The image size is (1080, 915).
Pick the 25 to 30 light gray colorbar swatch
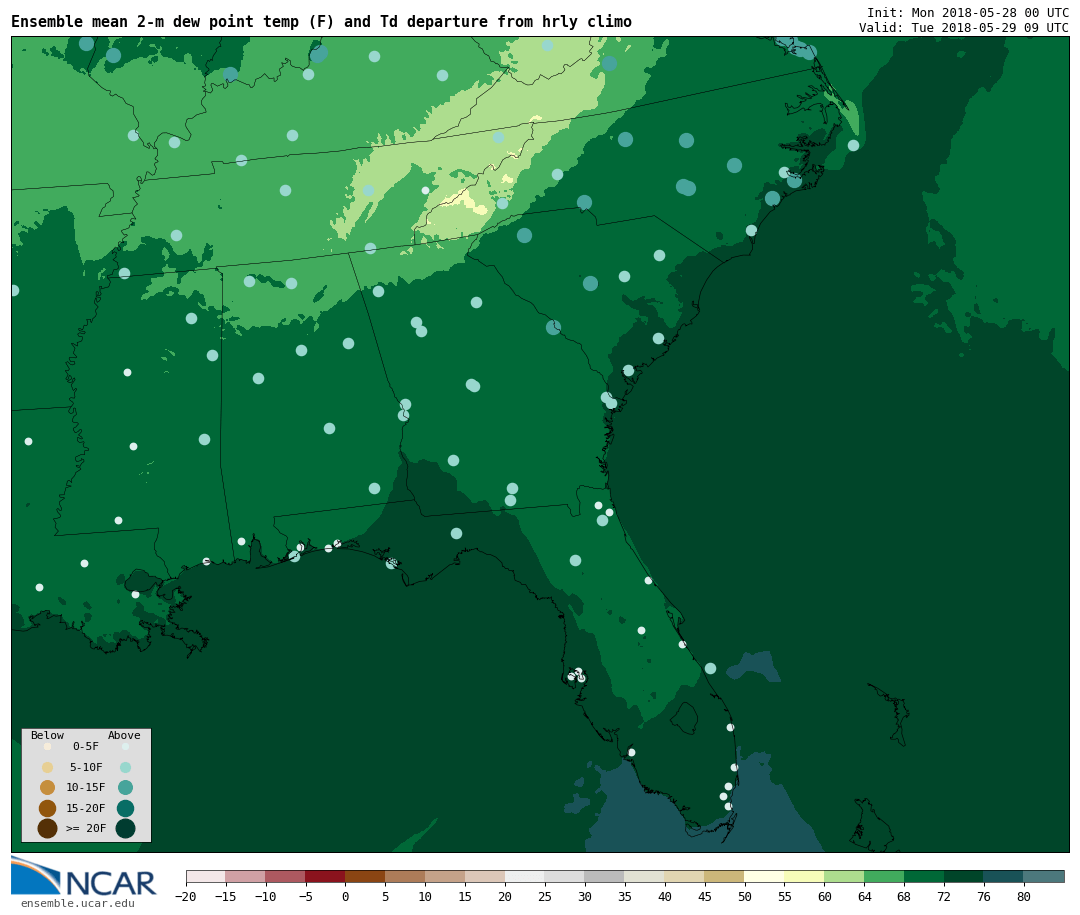[565, 876]
